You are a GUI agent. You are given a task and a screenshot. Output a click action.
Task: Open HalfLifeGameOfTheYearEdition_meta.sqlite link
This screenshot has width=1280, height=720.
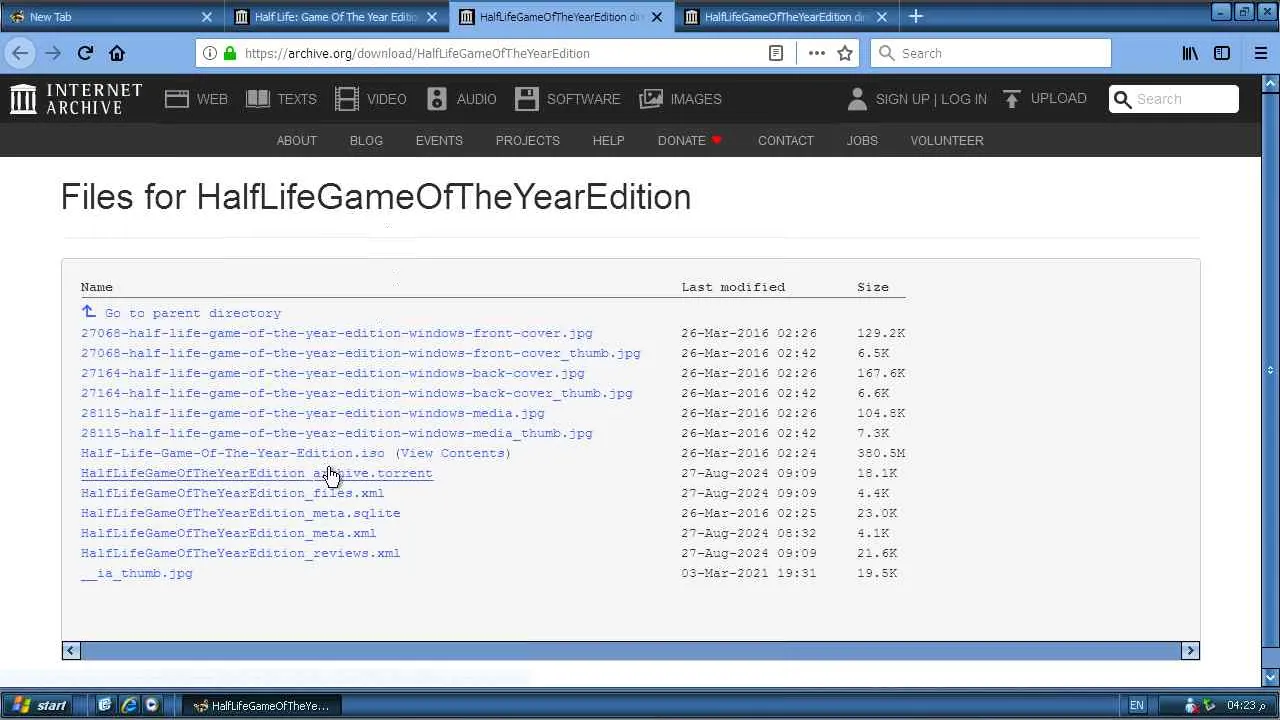coord(241,513)
